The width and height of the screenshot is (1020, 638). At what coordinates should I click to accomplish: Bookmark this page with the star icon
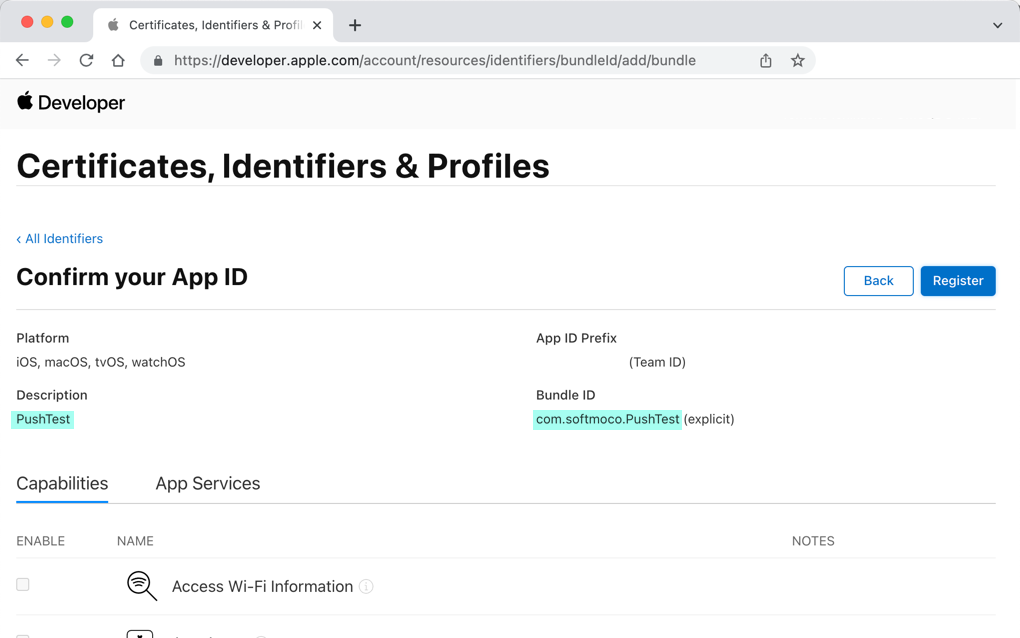click(797, 61)
